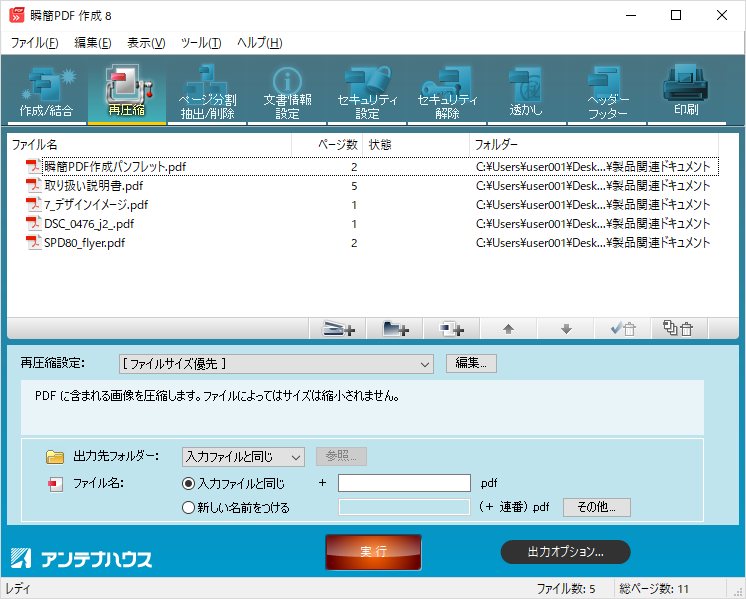
Task: Open the 印刷 print tool
Action: (x=687, y=91)
